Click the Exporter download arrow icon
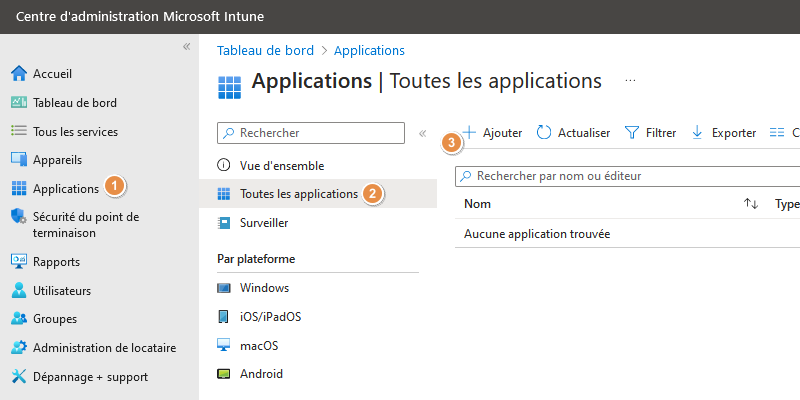This screenshot has width=800, height=400. [697, 133]
